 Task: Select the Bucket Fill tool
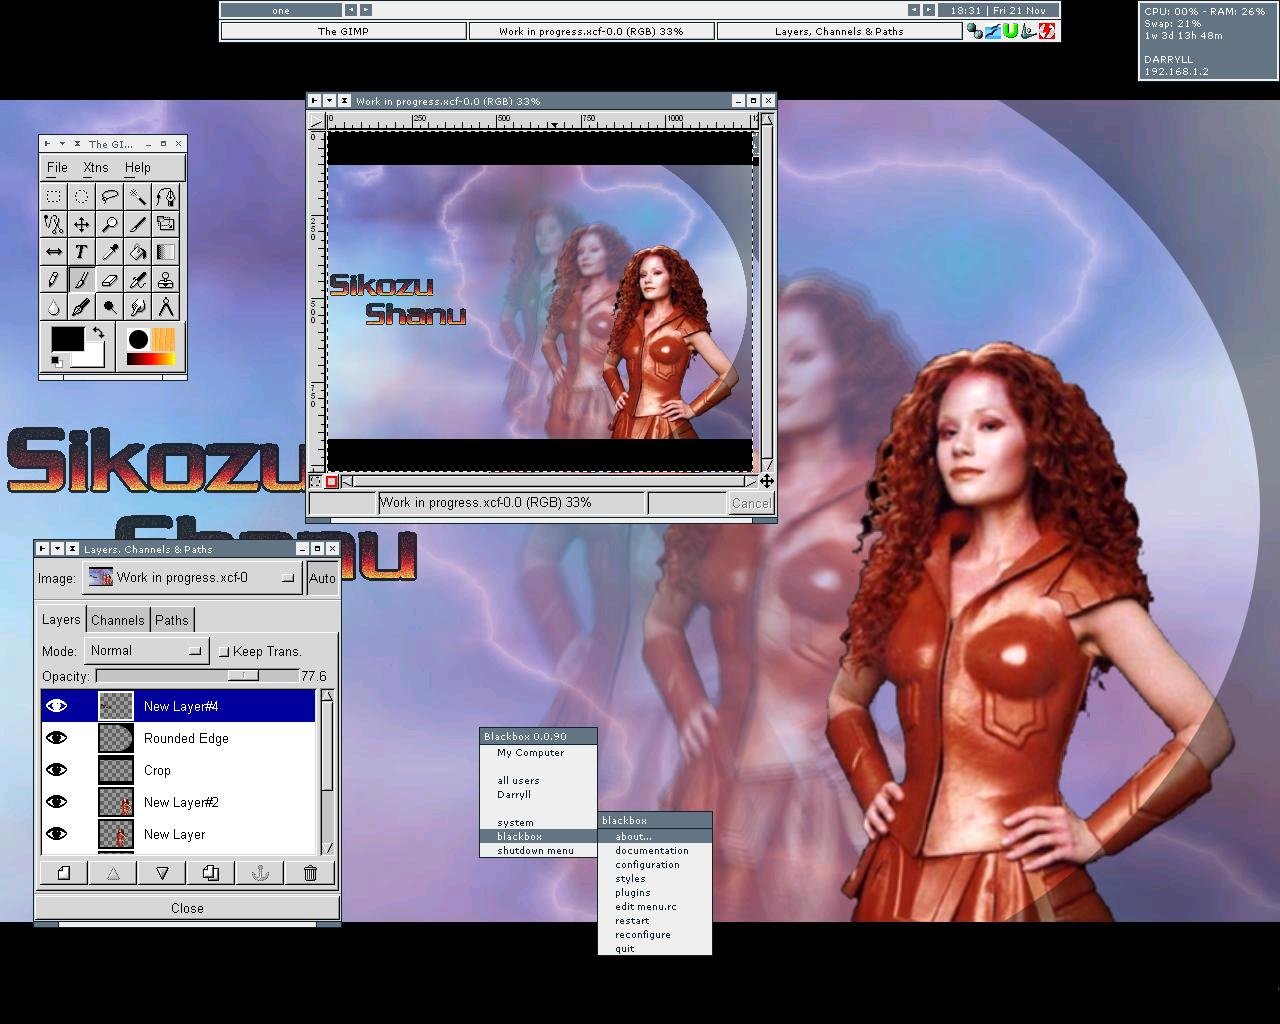[x=138, y=252]
